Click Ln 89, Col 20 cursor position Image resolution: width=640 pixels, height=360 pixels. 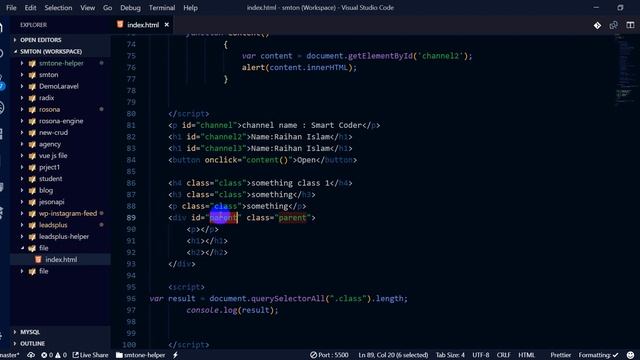click(x=393, y=355)
